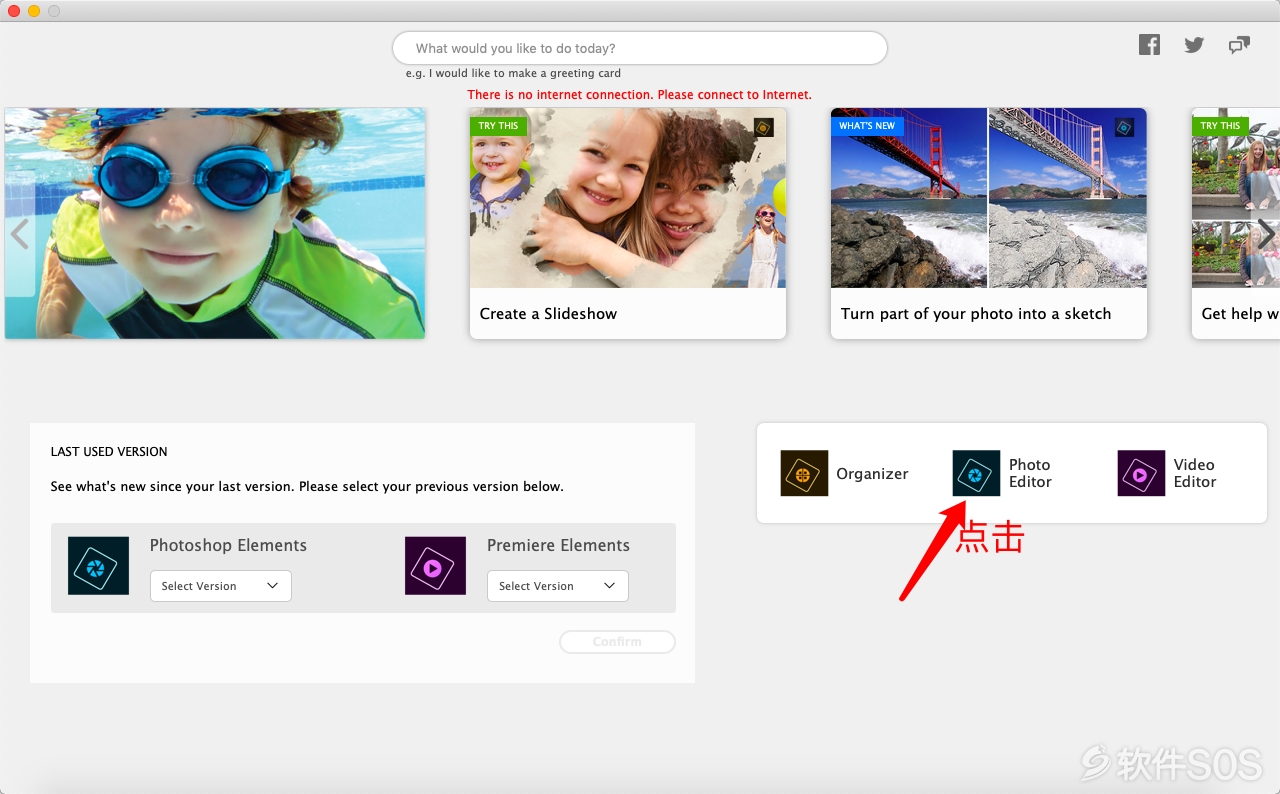Screen dimensions: 1280x794
Task: Click the WHAT'S NEW tag on the sketch card
Action: (867, 126)
